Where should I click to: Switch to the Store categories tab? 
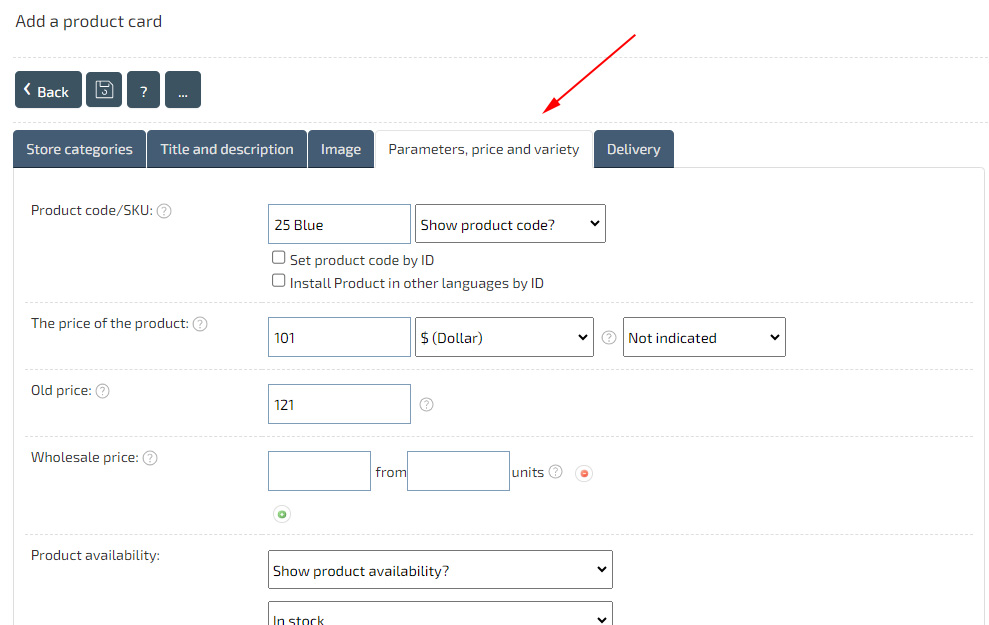coord(79,149)
